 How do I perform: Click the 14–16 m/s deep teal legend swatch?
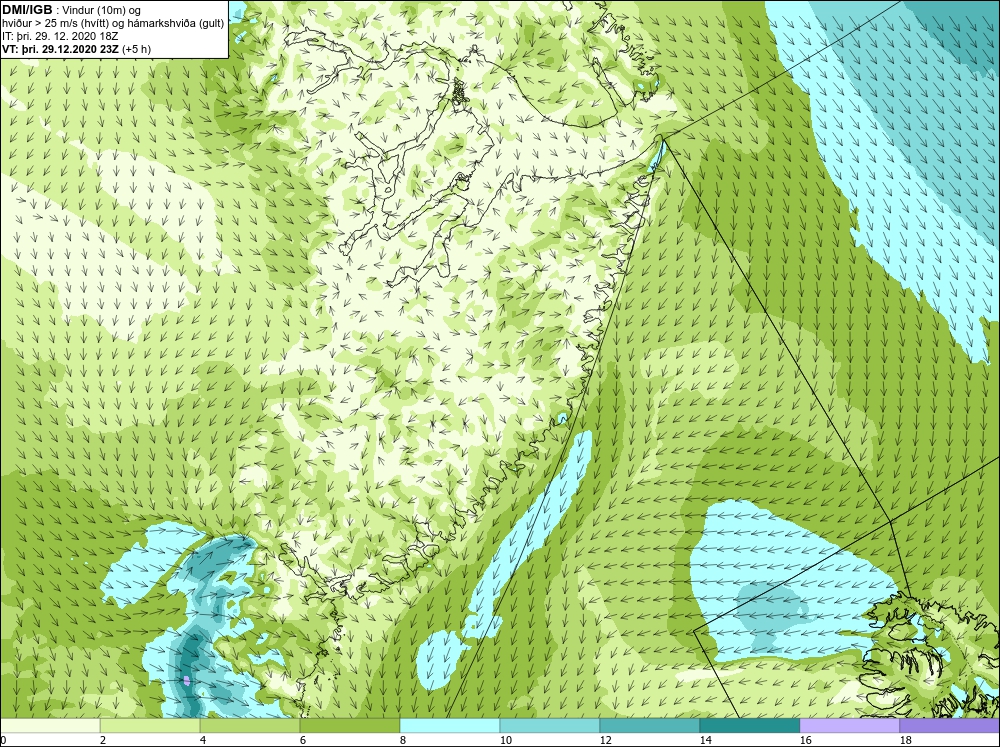(x=749, y=726)
